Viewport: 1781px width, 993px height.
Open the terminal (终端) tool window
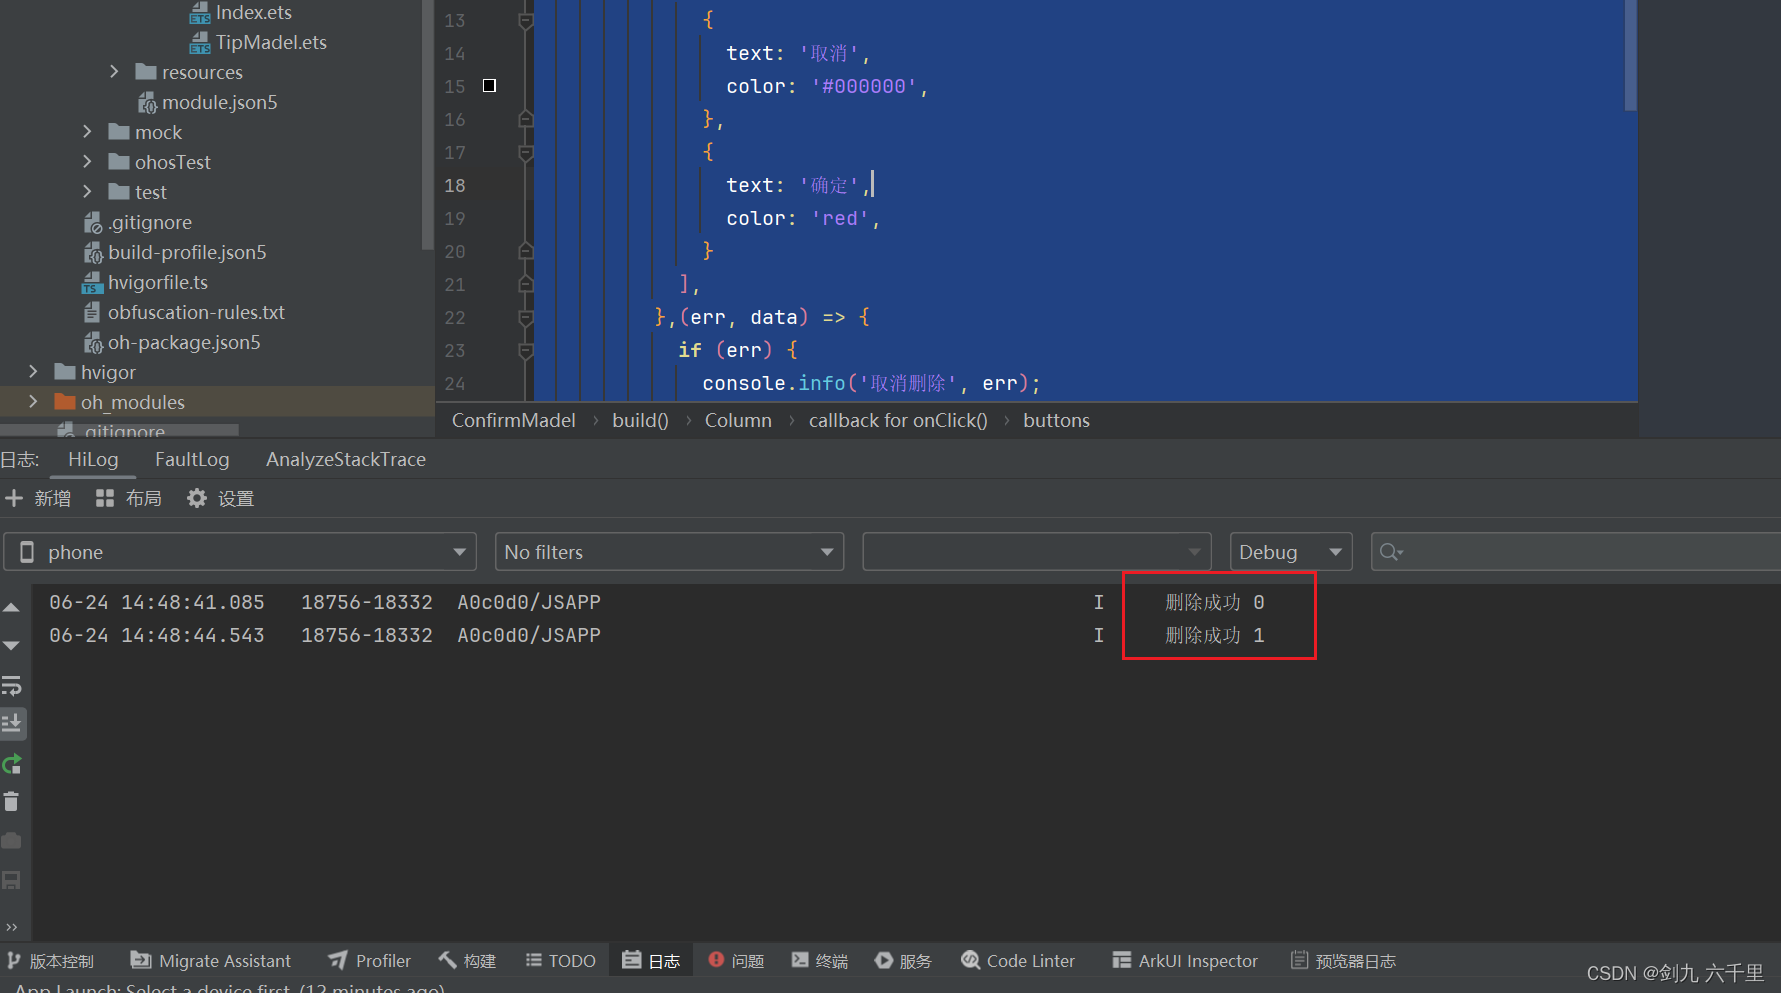click(820, 961)
